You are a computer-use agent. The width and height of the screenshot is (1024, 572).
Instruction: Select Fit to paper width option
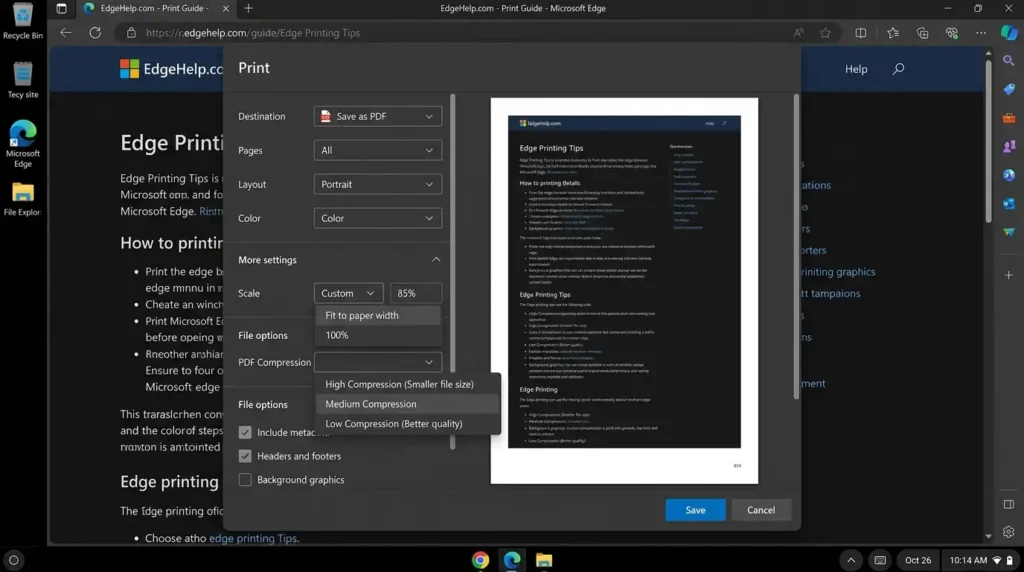click(378, 315)
